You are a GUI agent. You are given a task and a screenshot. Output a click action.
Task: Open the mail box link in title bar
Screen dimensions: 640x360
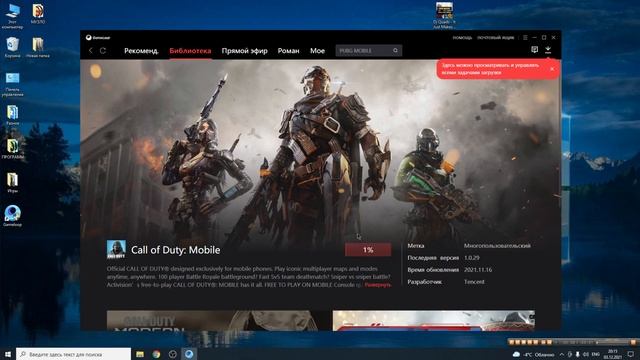[496, 38]
